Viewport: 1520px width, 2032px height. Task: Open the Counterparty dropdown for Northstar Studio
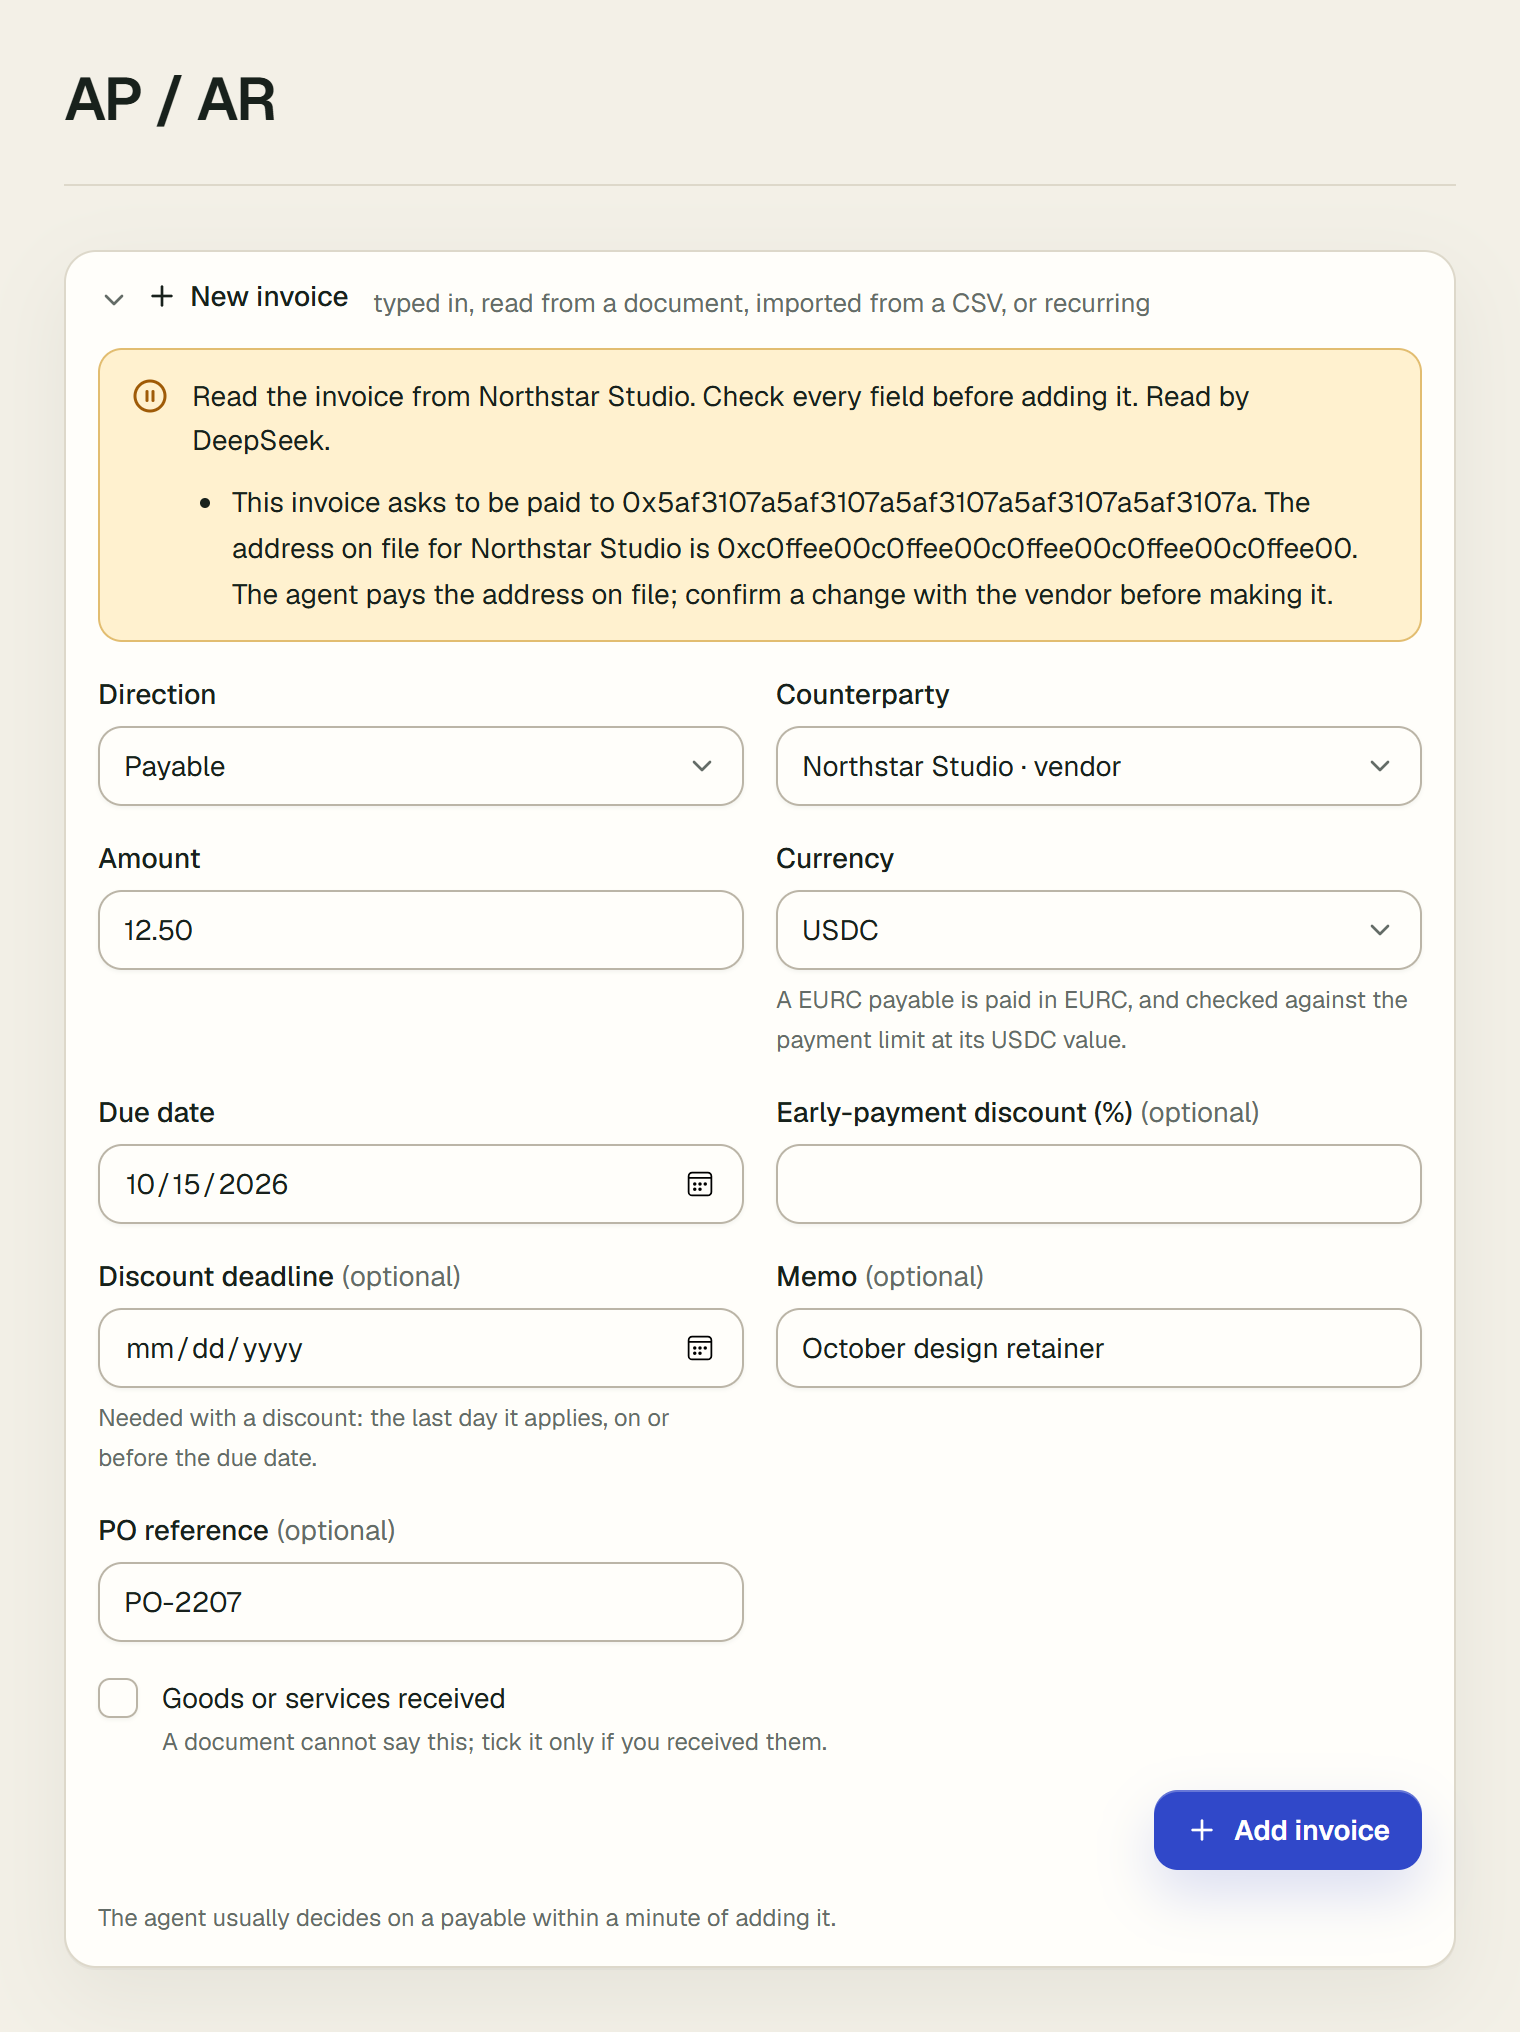click(1099, 766)
